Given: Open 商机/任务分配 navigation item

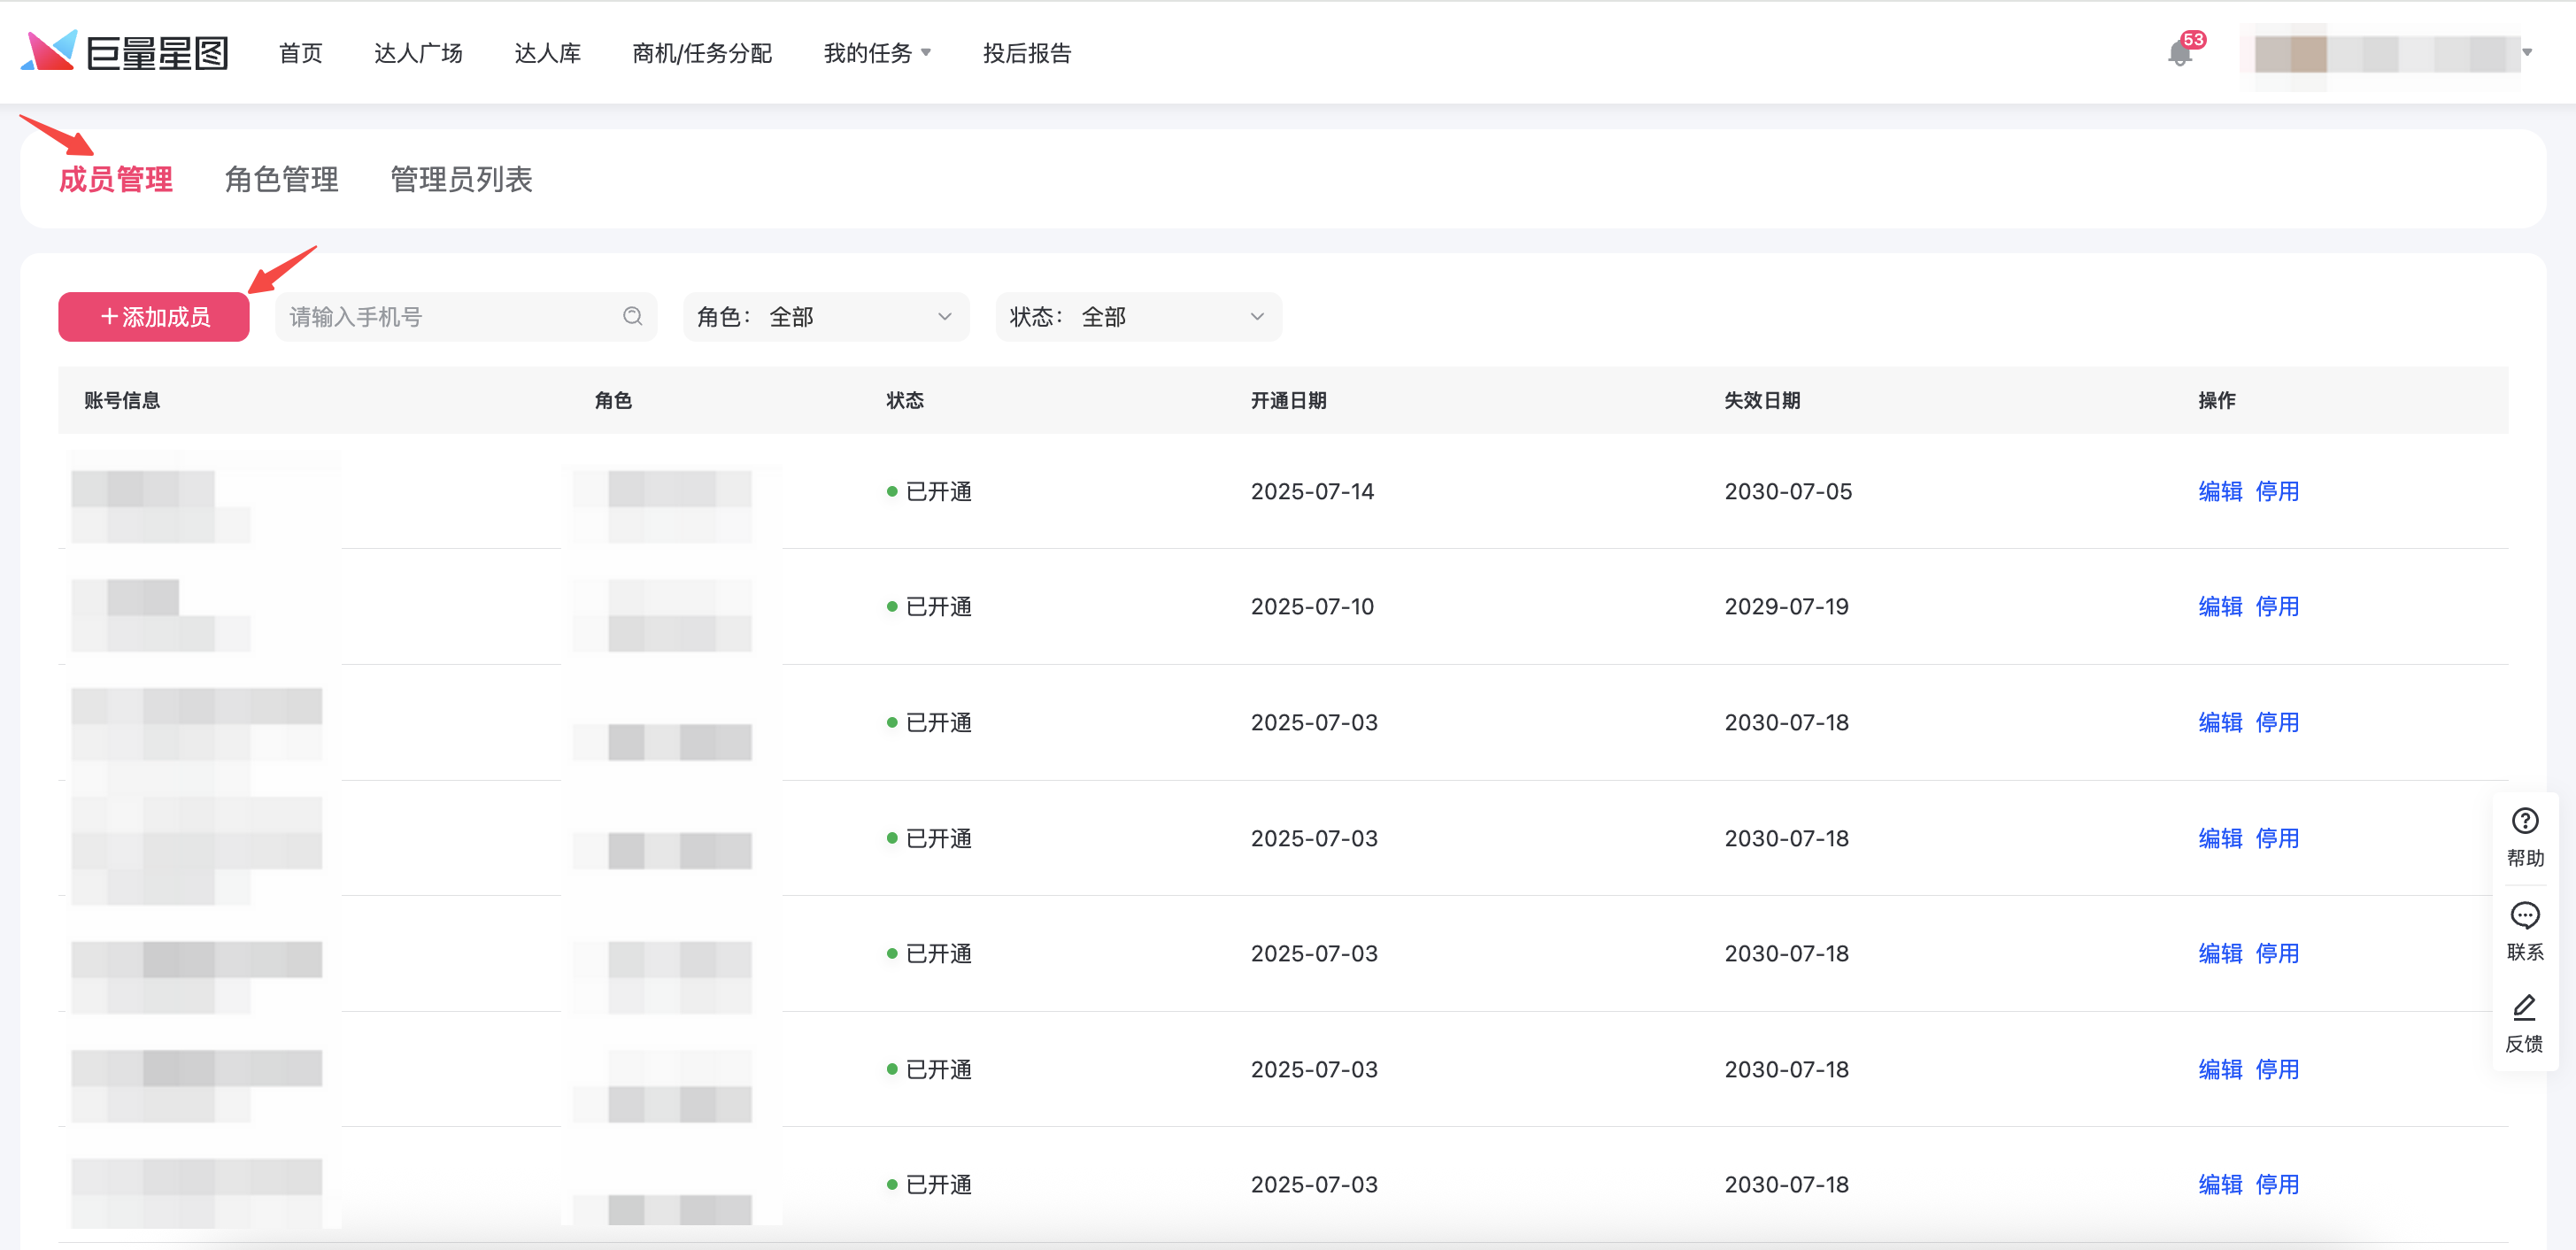Looking at the screenshot, I should (x=702, y=53).
